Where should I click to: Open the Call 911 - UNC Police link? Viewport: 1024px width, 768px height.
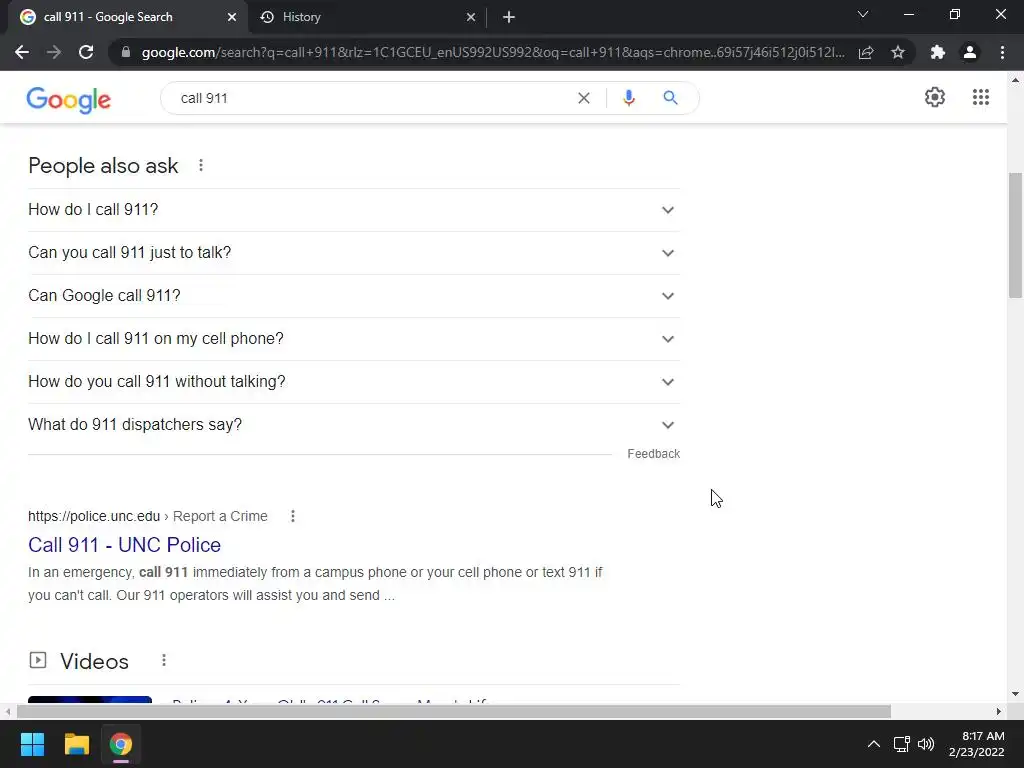[x=125, y=545]
